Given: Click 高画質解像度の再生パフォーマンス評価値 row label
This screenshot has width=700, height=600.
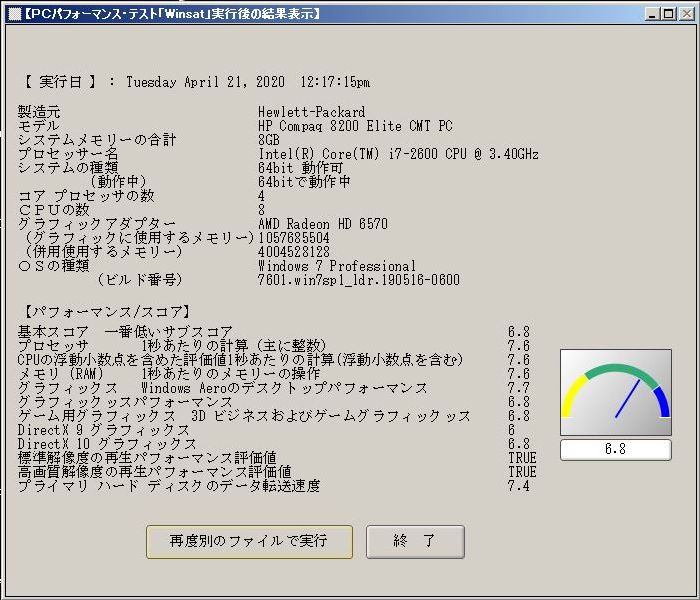Looking at the screenshot, I should (154, 471).
